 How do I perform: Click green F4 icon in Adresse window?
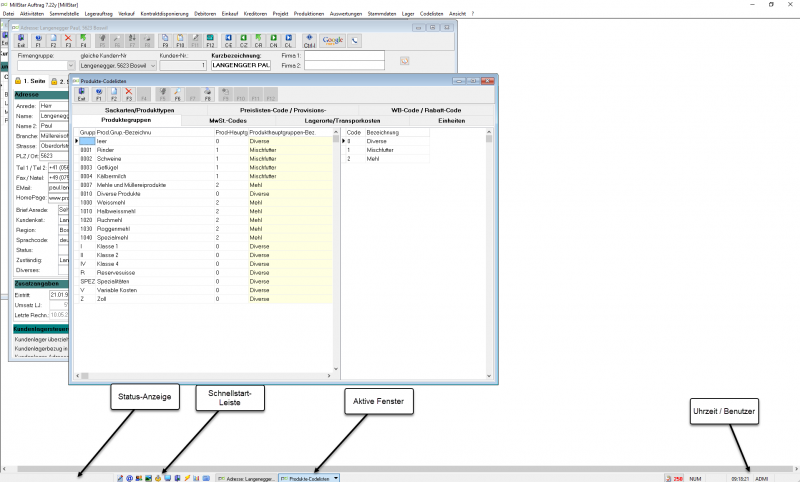coord(83,41)
